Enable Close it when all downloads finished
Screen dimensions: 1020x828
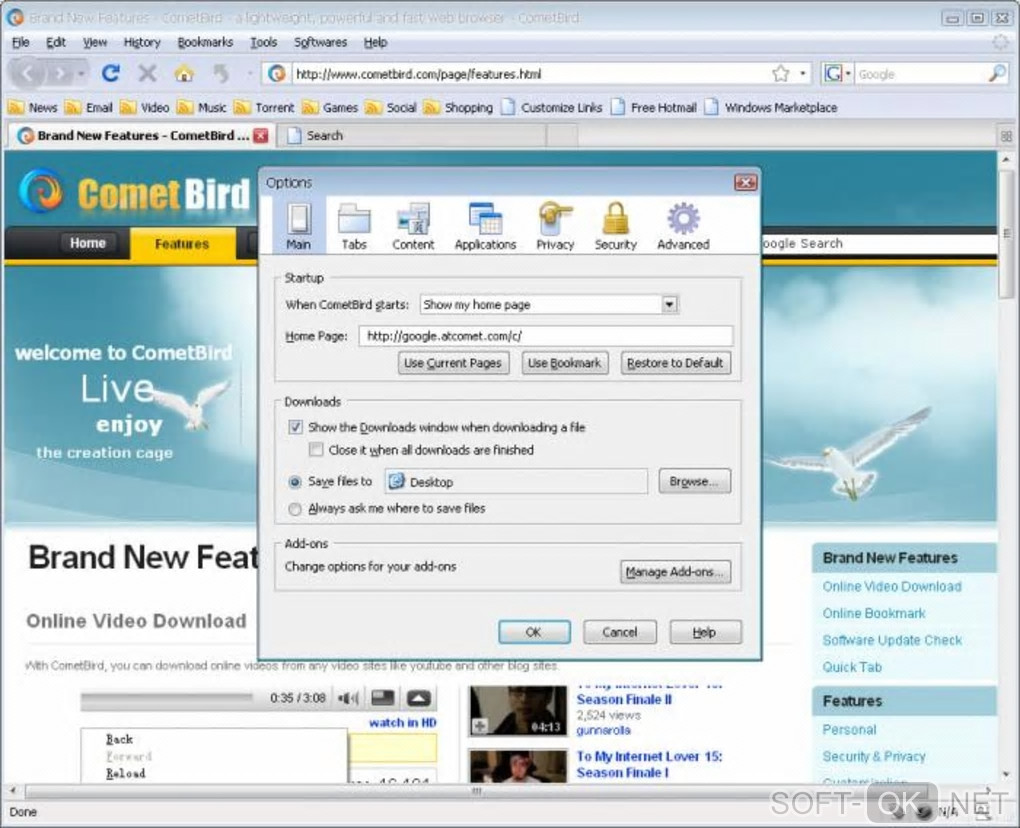pyautogui.click(x=316, y=449)
